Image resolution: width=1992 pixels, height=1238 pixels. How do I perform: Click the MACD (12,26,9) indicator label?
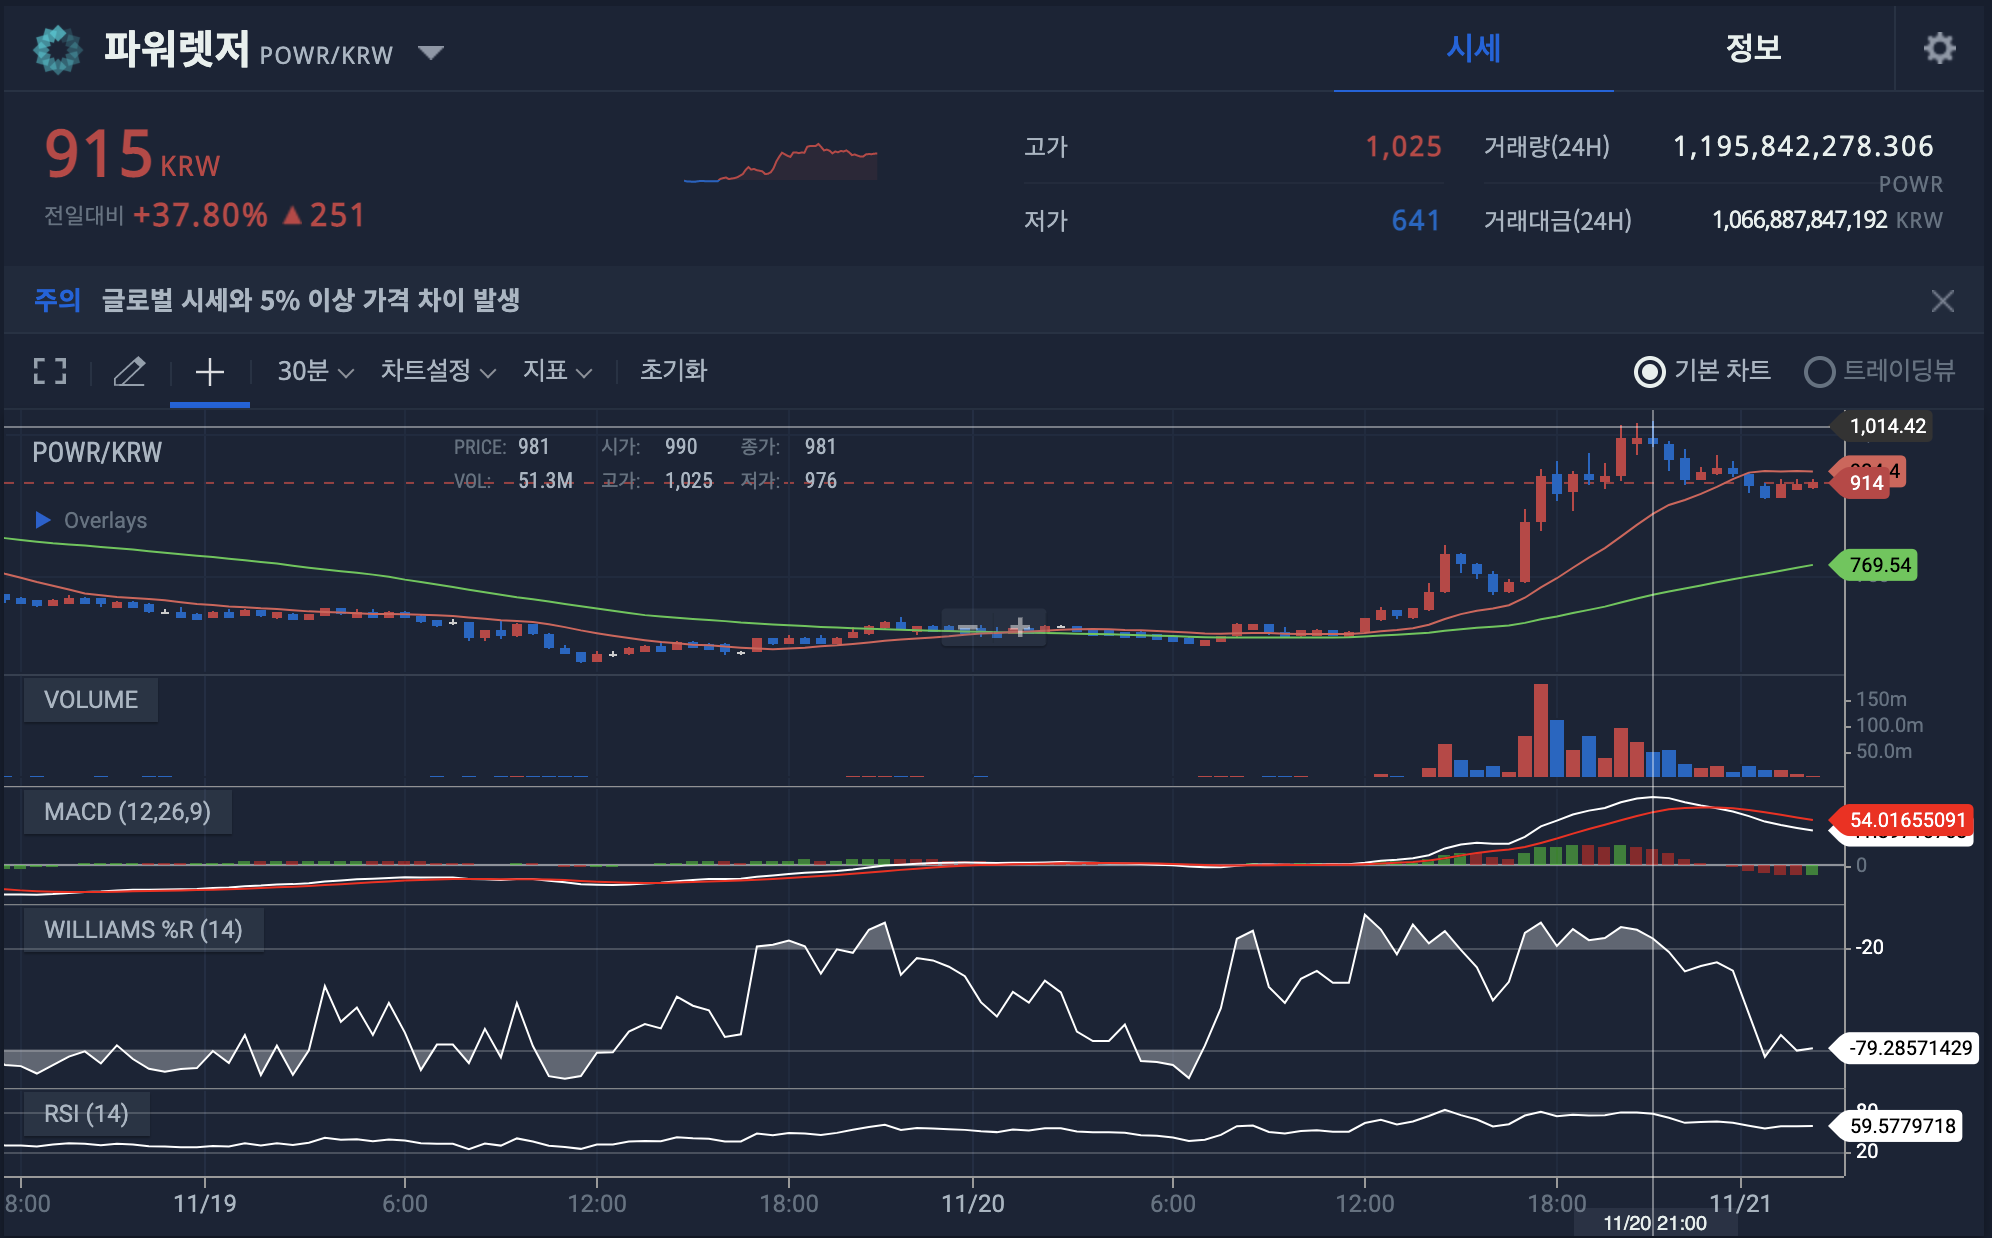127,812
